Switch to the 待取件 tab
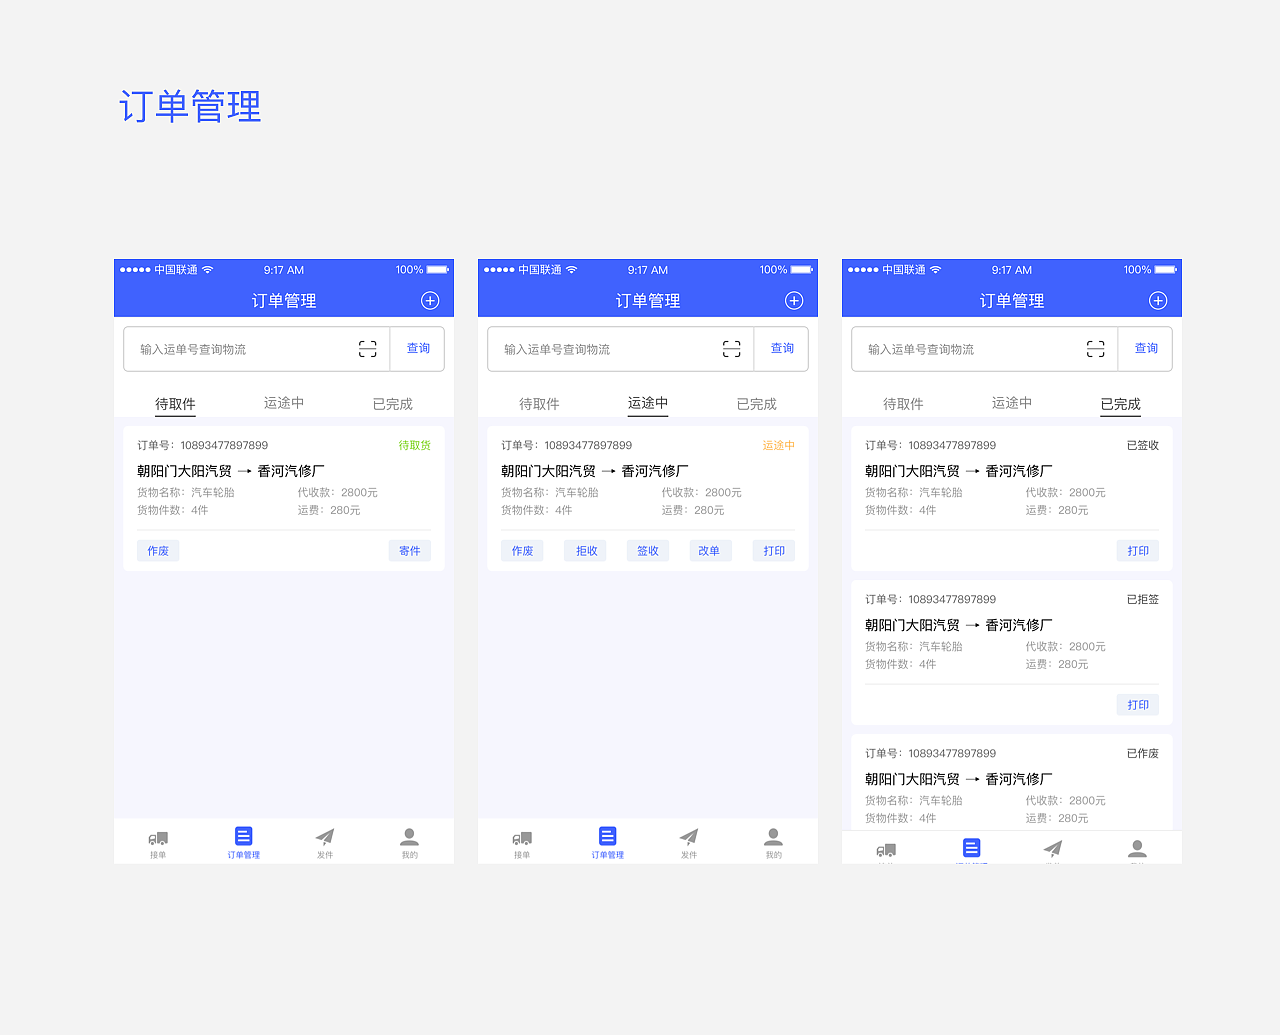Viewport: 1280px width, 1035px height. click(175, 402)
